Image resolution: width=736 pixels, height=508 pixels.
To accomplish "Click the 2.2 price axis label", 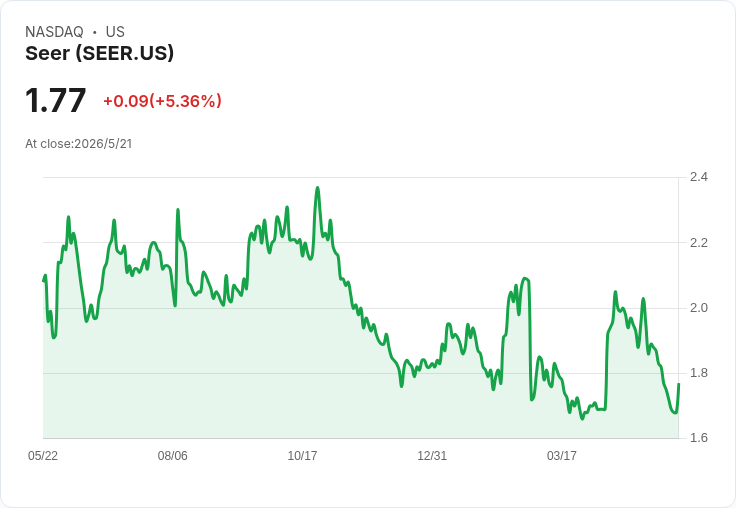I will 698,243.
